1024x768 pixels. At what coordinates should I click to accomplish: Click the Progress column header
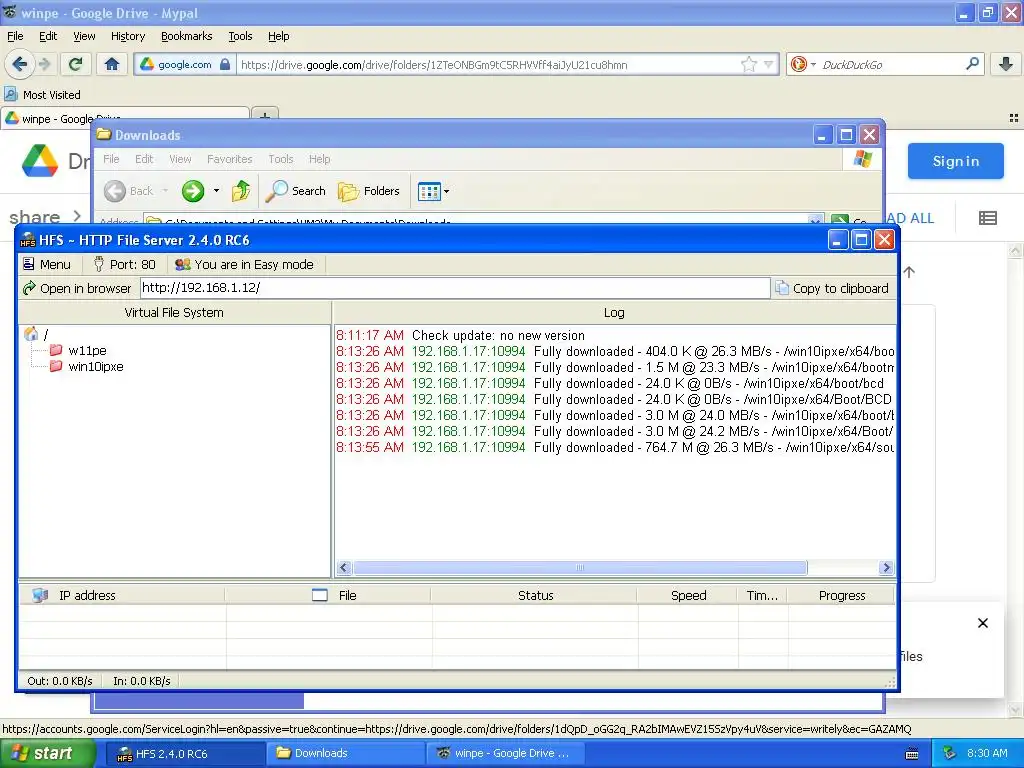(841, 595)
